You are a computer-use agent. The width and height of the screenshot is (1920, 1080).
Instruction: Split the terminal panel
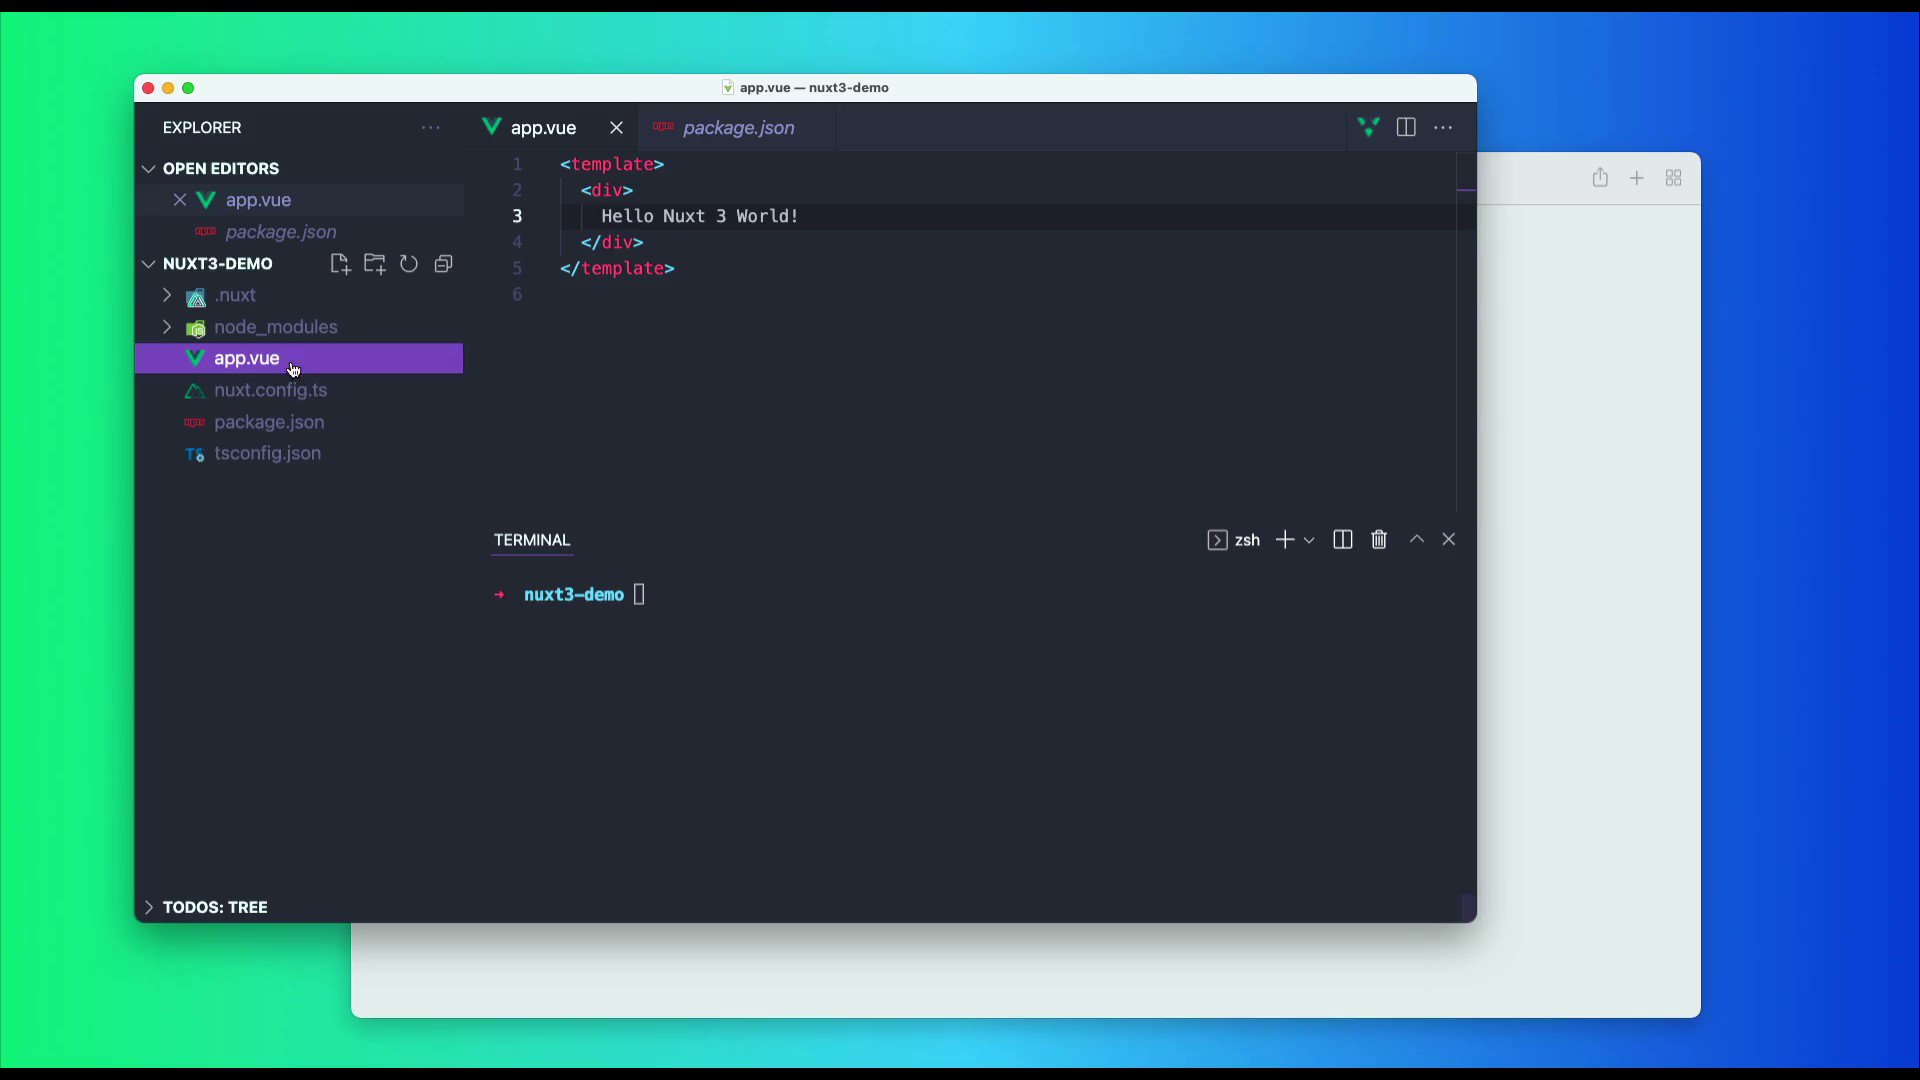pyautogui.click(x=1343, y=540)
